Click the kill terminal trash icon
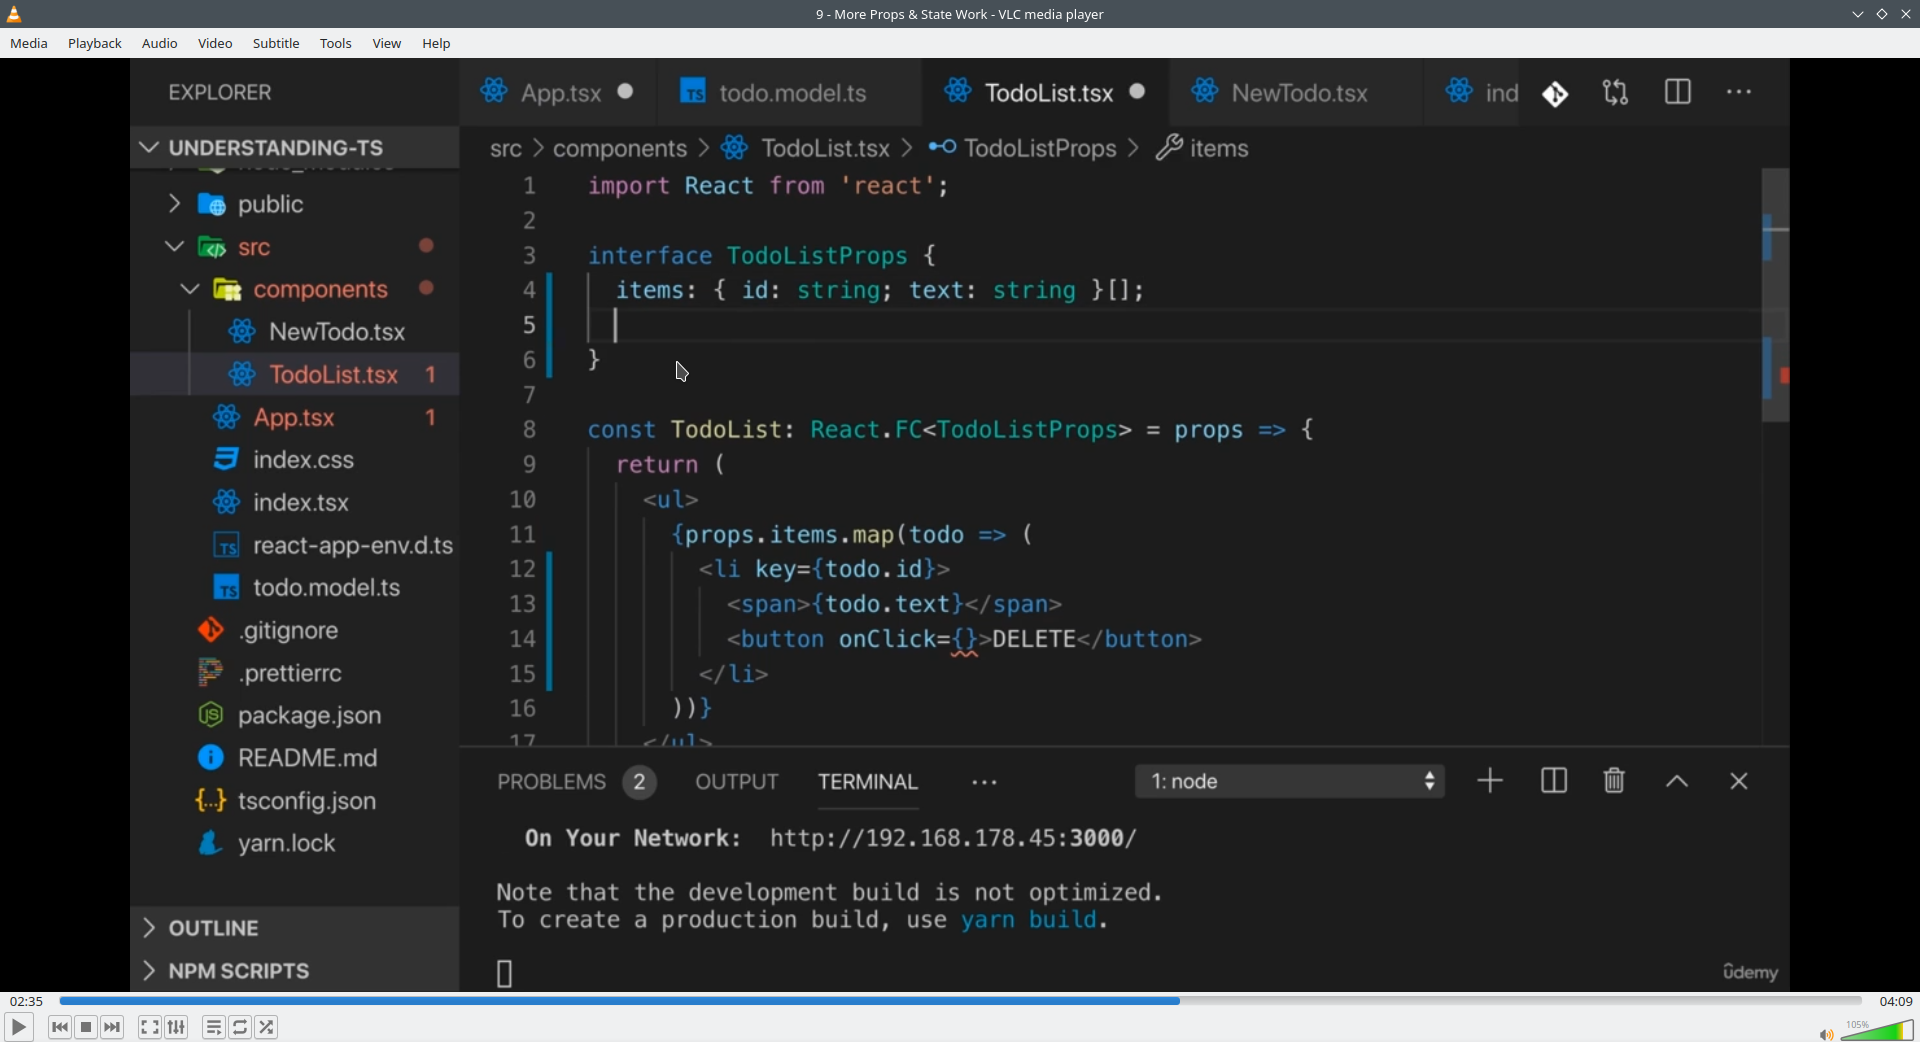This screenshot has width=1920, height=1042. coord(1614,782)
